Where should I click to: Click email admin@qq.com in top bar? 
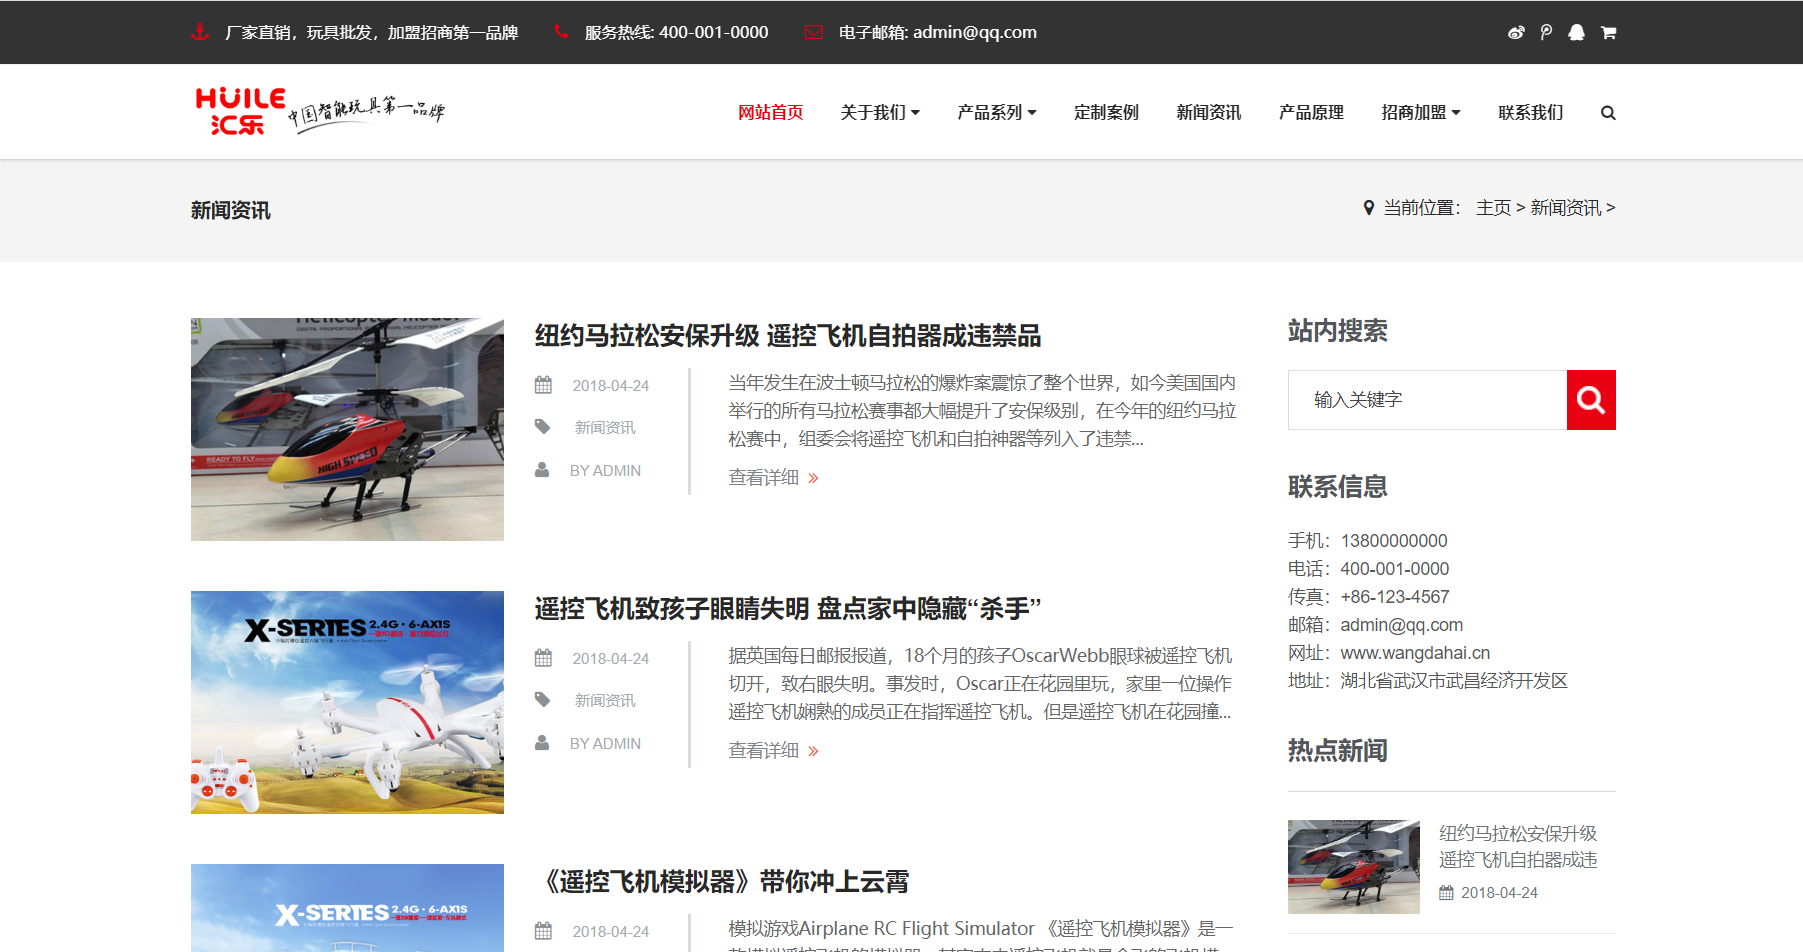tap(975, 32)
